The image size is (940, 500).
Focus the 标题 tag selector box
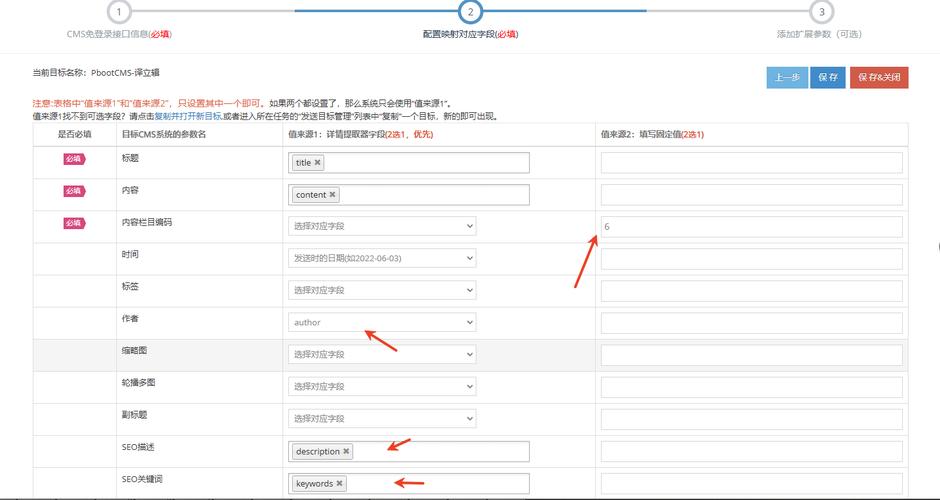click(409, 162)
